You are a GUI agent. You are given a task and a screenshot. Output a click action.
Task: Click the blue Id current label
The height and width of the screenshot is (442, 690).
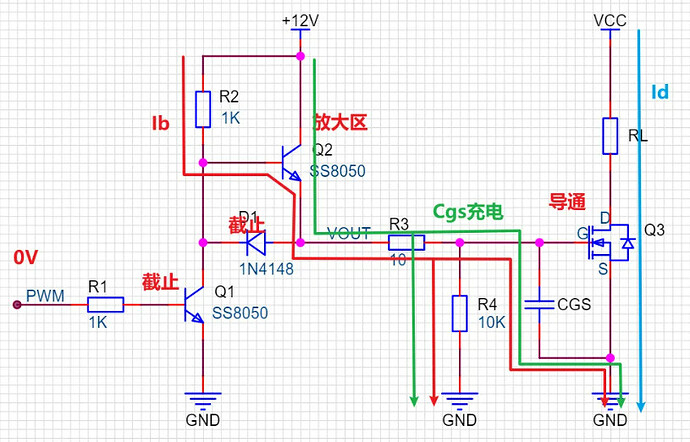659,93
